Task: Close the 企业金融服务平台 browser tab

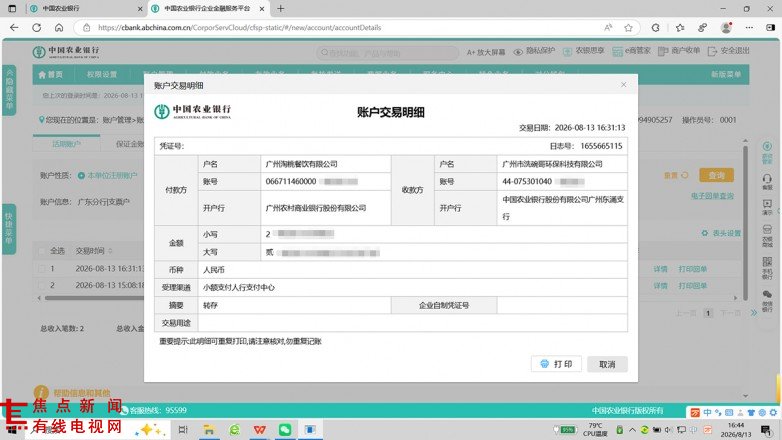Action: point(262,8)
